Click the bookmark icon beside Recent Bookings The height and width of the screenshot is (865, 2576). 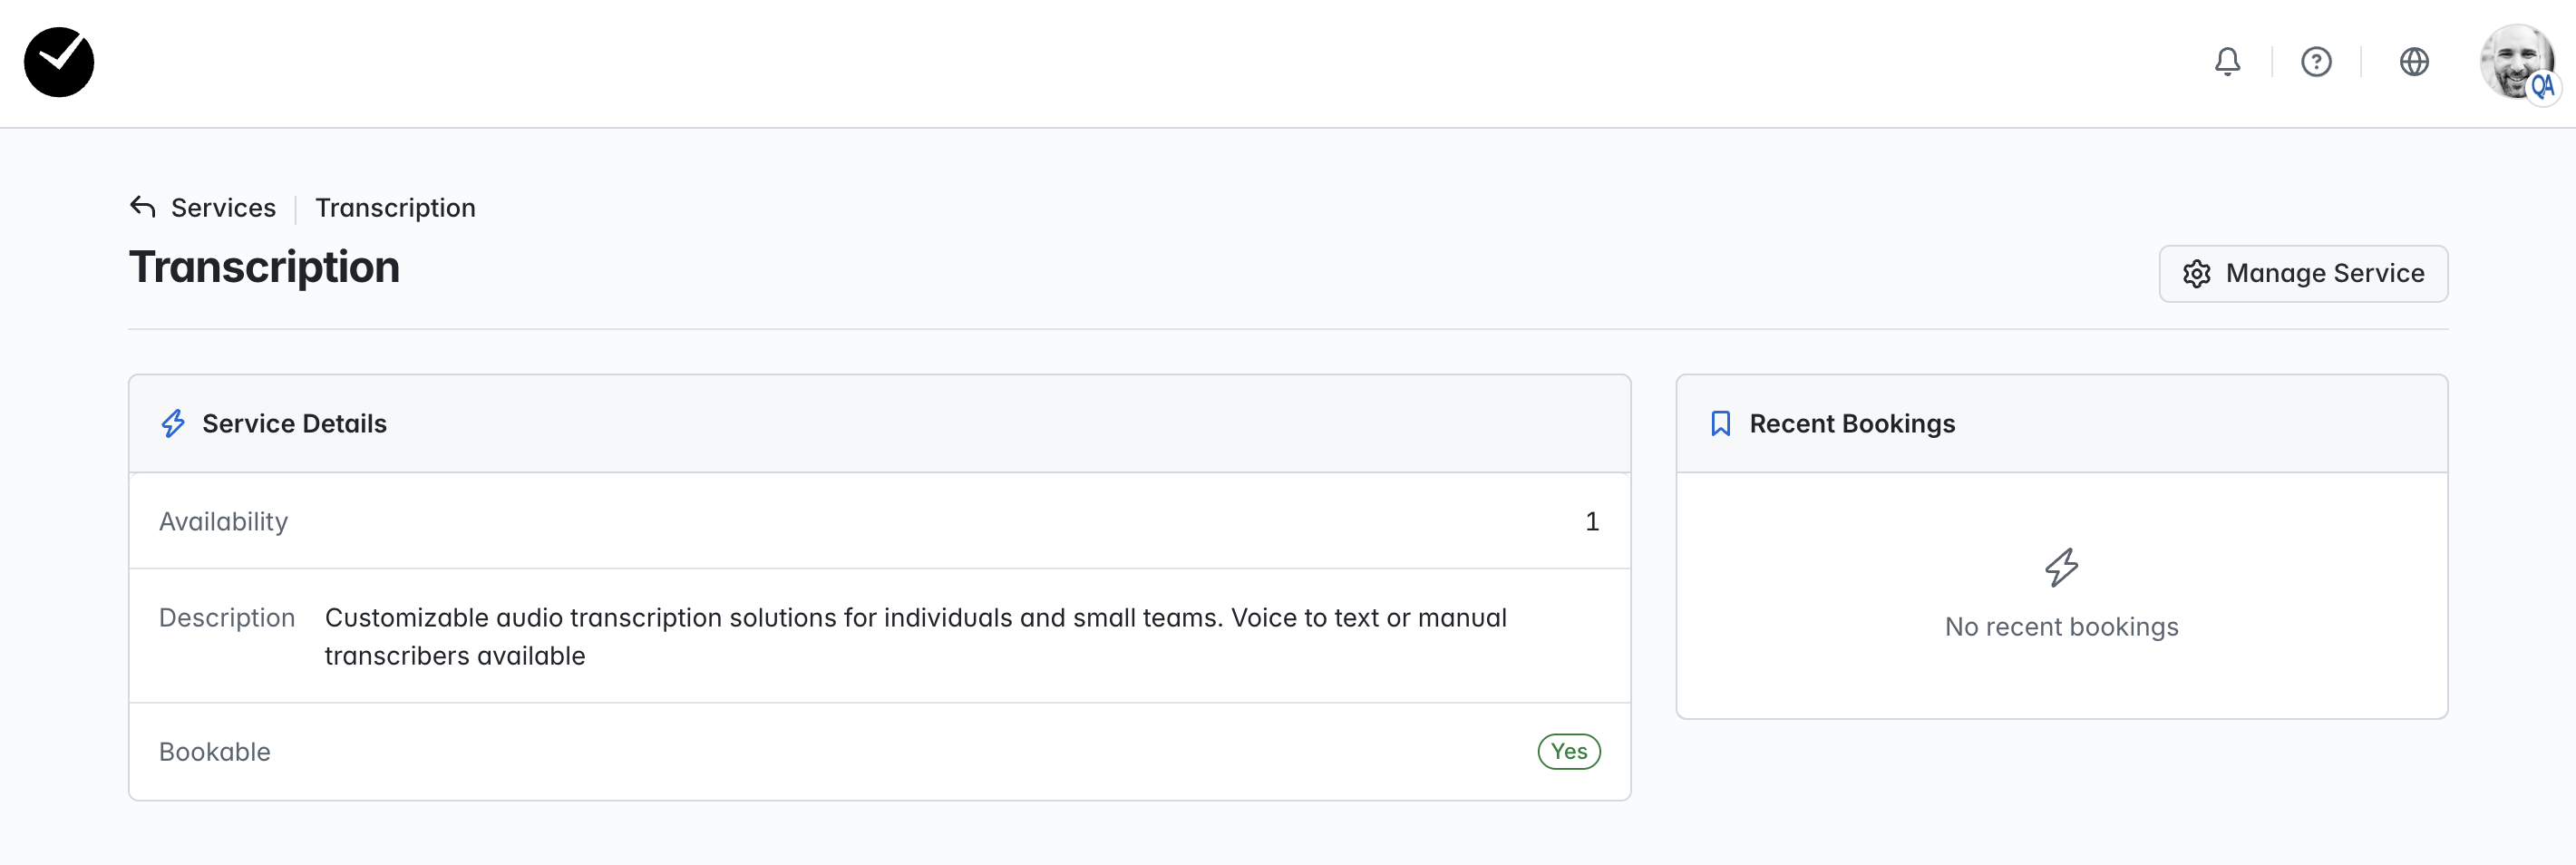(1720, 424)
